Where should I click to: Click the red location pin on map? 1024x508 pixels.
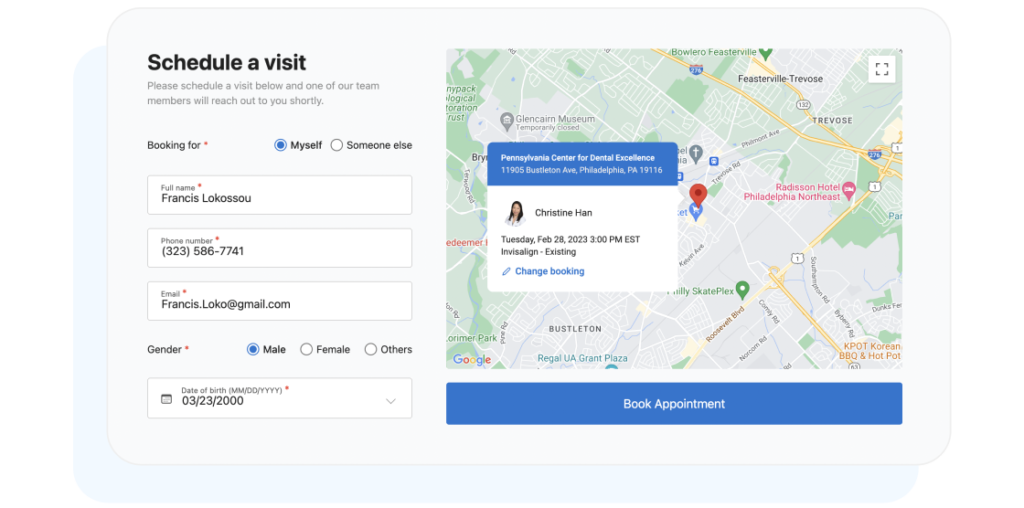pos(698,195)
